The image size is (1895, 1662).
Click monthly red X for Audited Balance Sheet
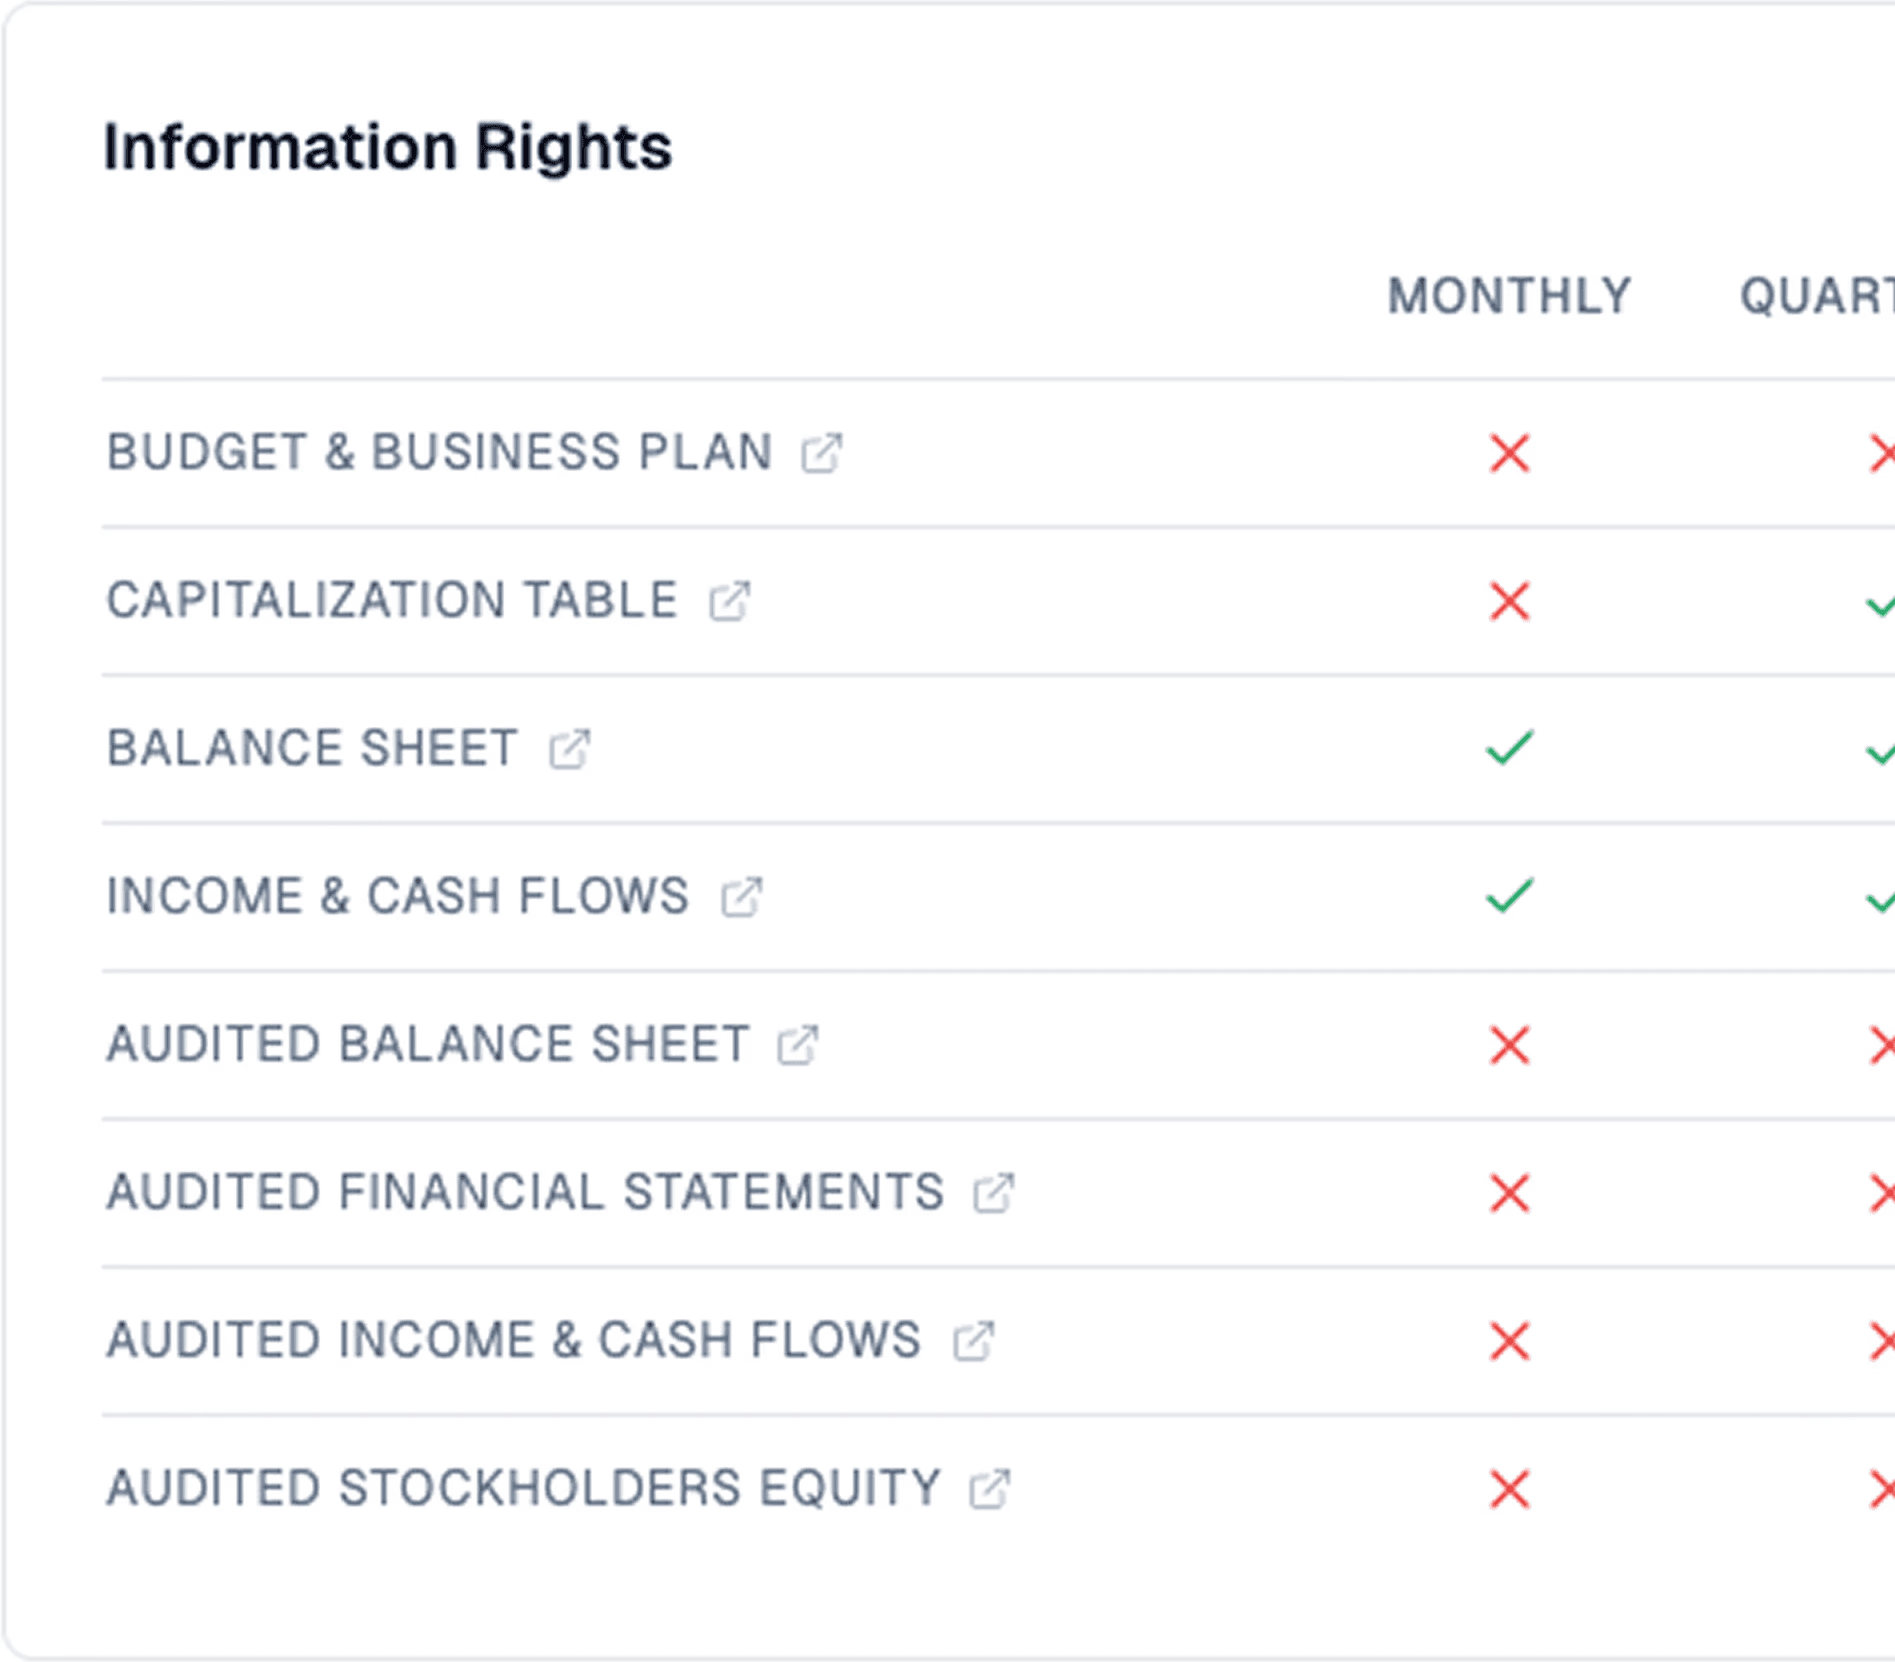coord(1509,1045)
